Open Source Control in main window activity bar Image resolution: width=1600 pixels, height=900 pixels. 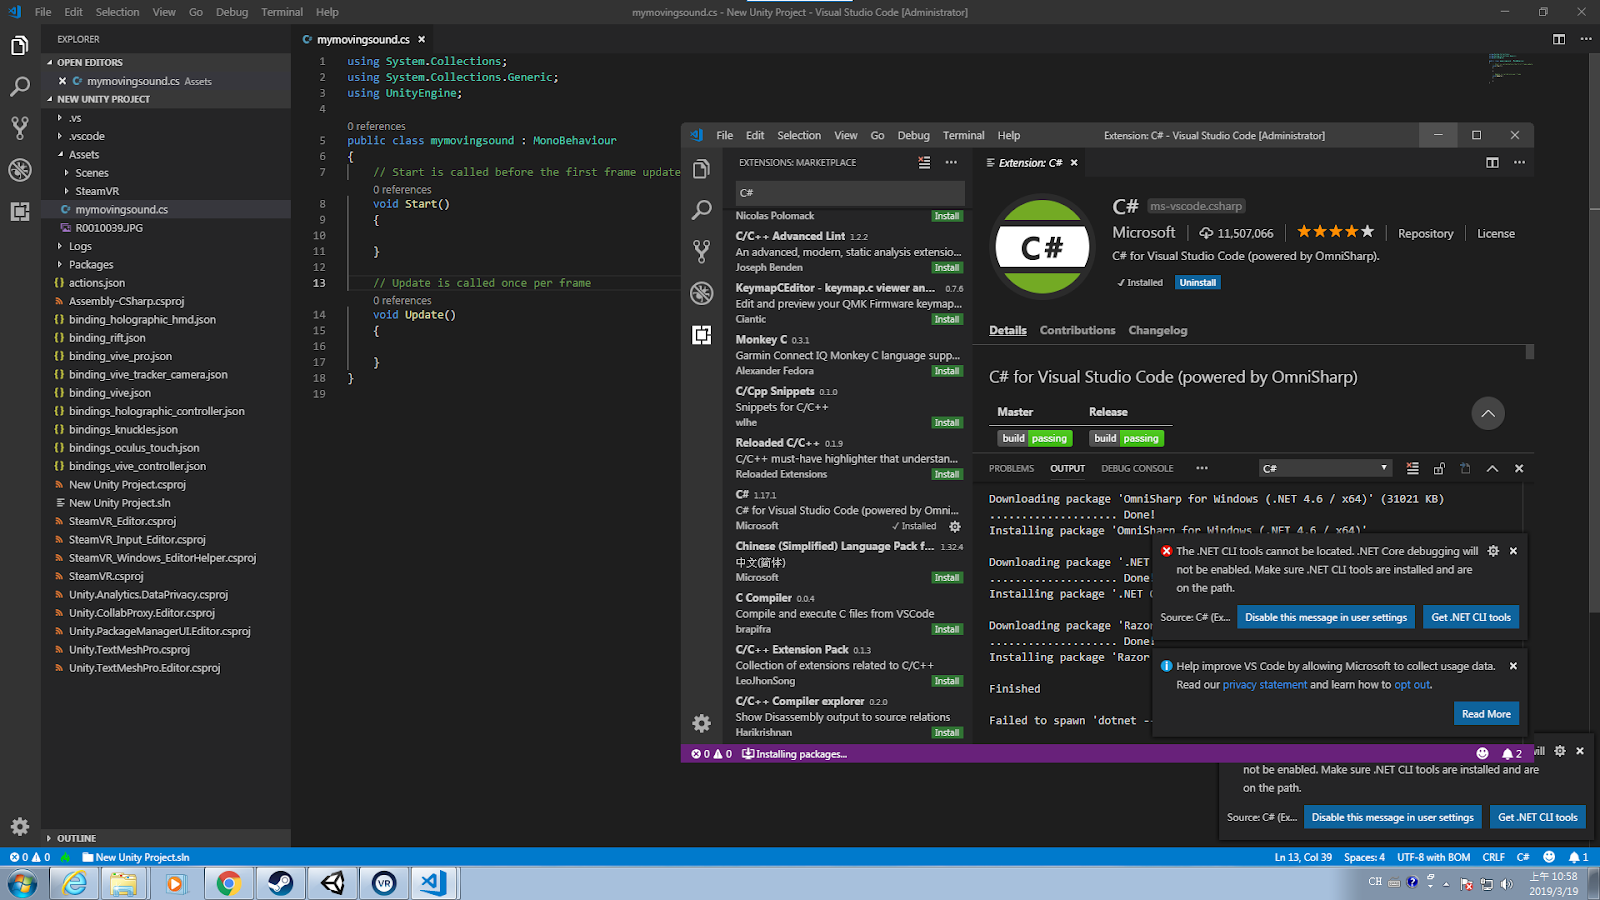pos(20,128)
